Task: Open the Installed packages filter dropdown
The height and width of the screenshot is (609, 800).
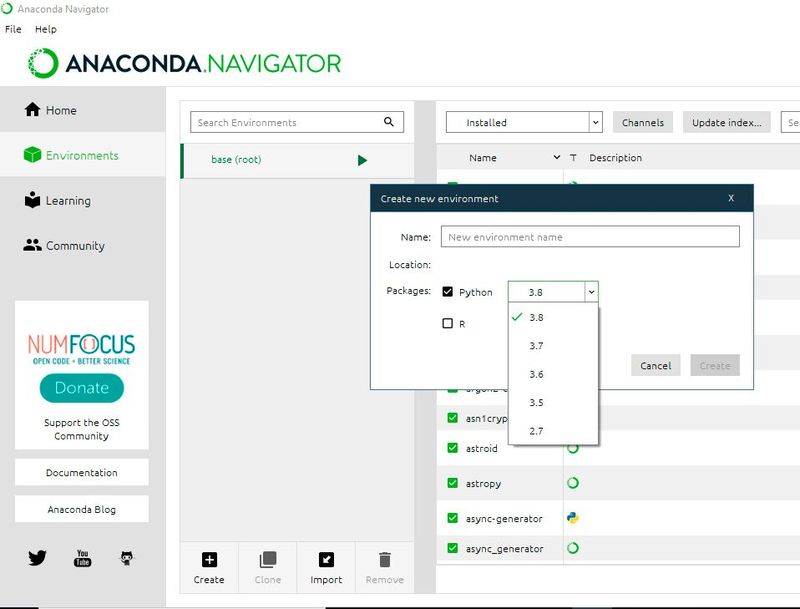Action: point(524,122)
